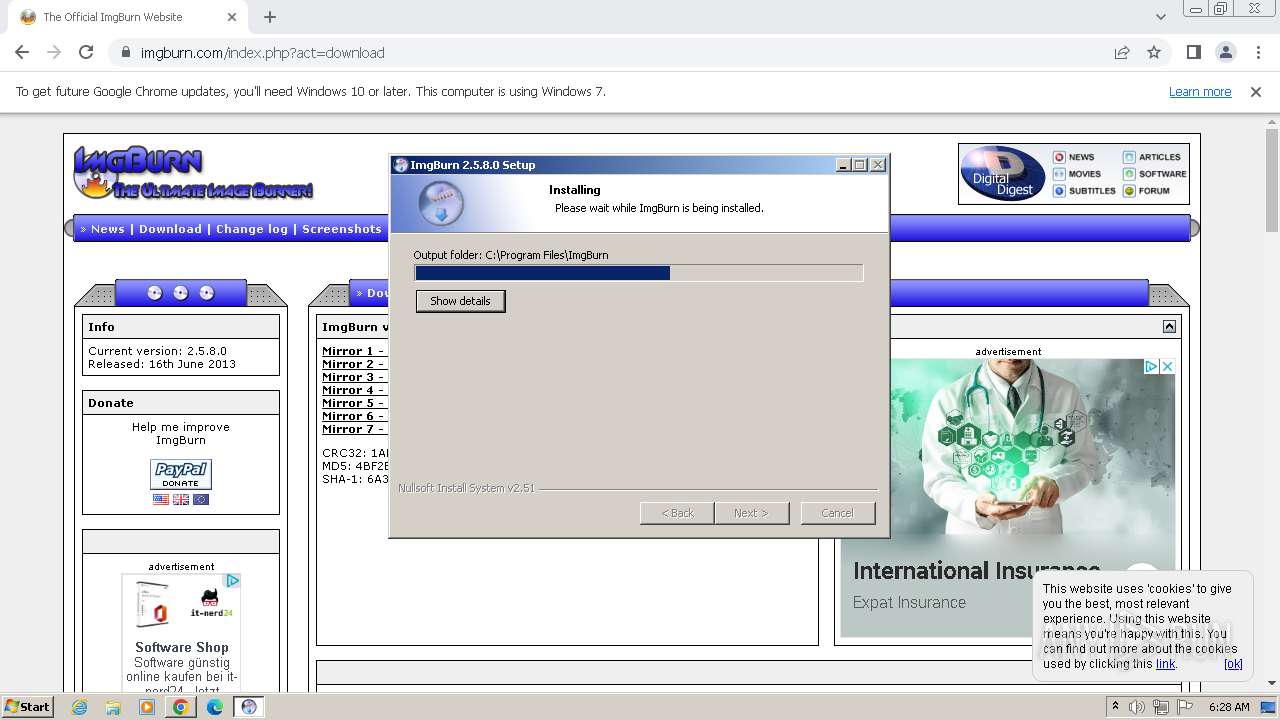Click the Mirror 7 download link
Image resolution: width=1280 pixels, height=720 pixels.
[x=353, y=429]
